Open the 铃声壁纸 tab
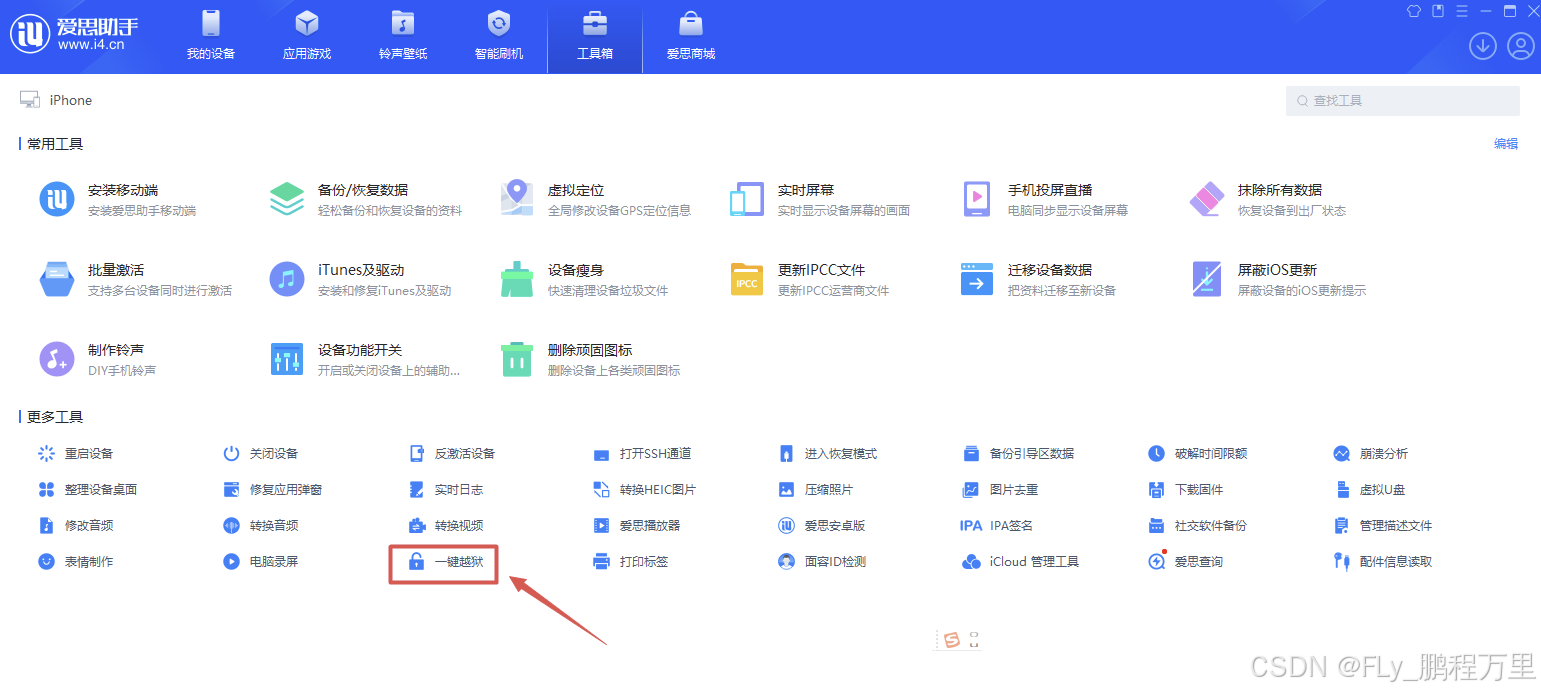Image resolution: width=1541 pixels, height=693 pixels. (403, 36)
